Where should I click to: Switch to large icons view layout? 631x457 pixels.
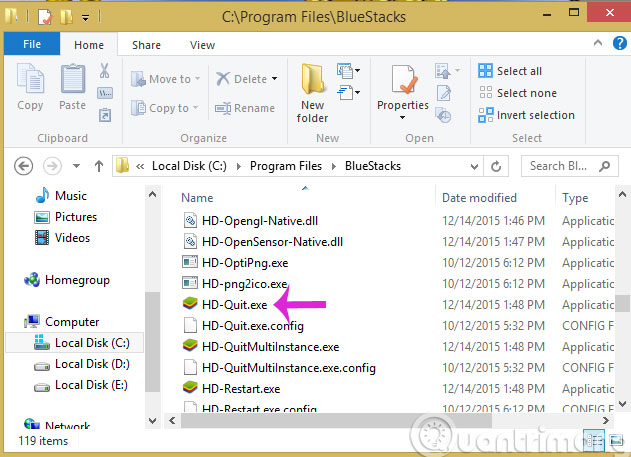[x=616, y=441]
